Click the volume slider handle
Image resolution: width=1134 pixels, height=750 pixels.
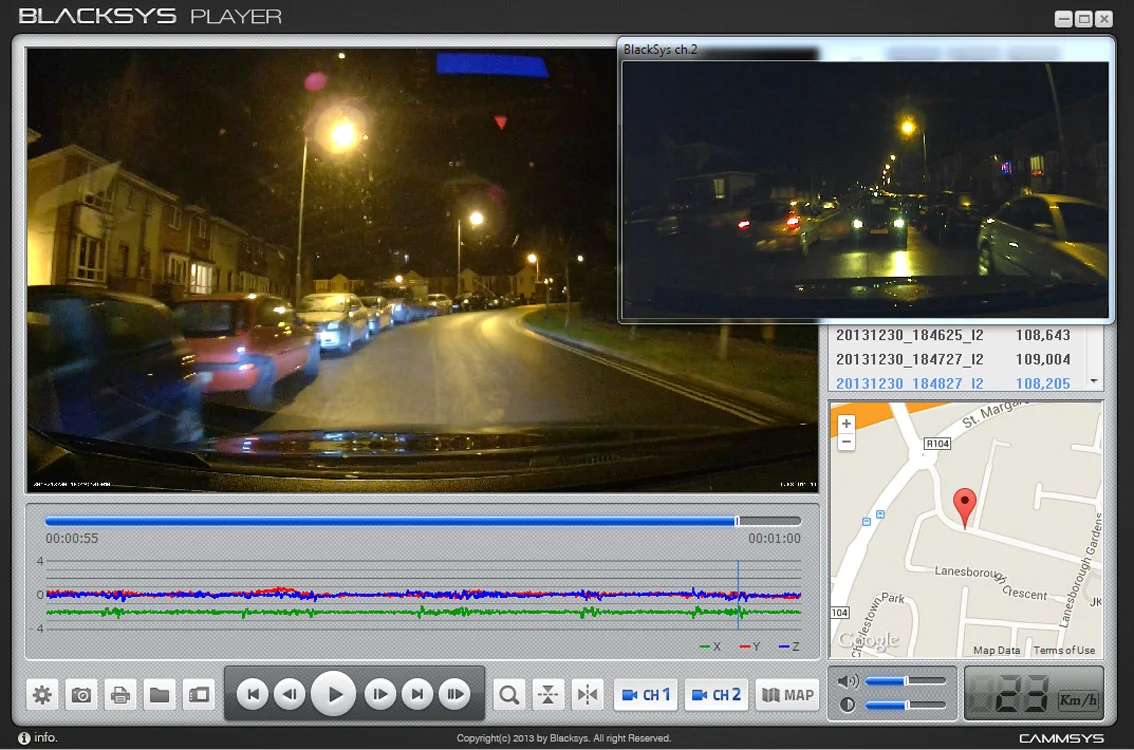click(x=905, y=681)
